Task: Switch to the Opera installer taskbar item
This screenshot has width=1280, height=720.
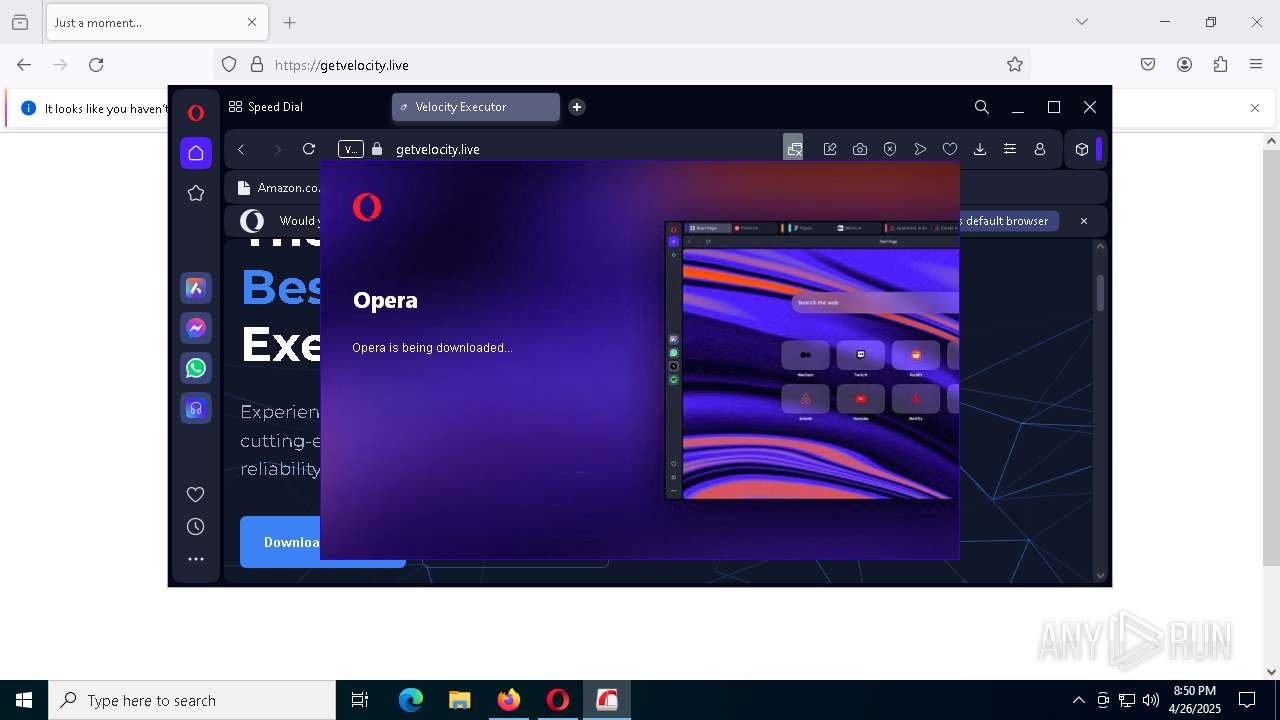Action: tap(607, 700)
